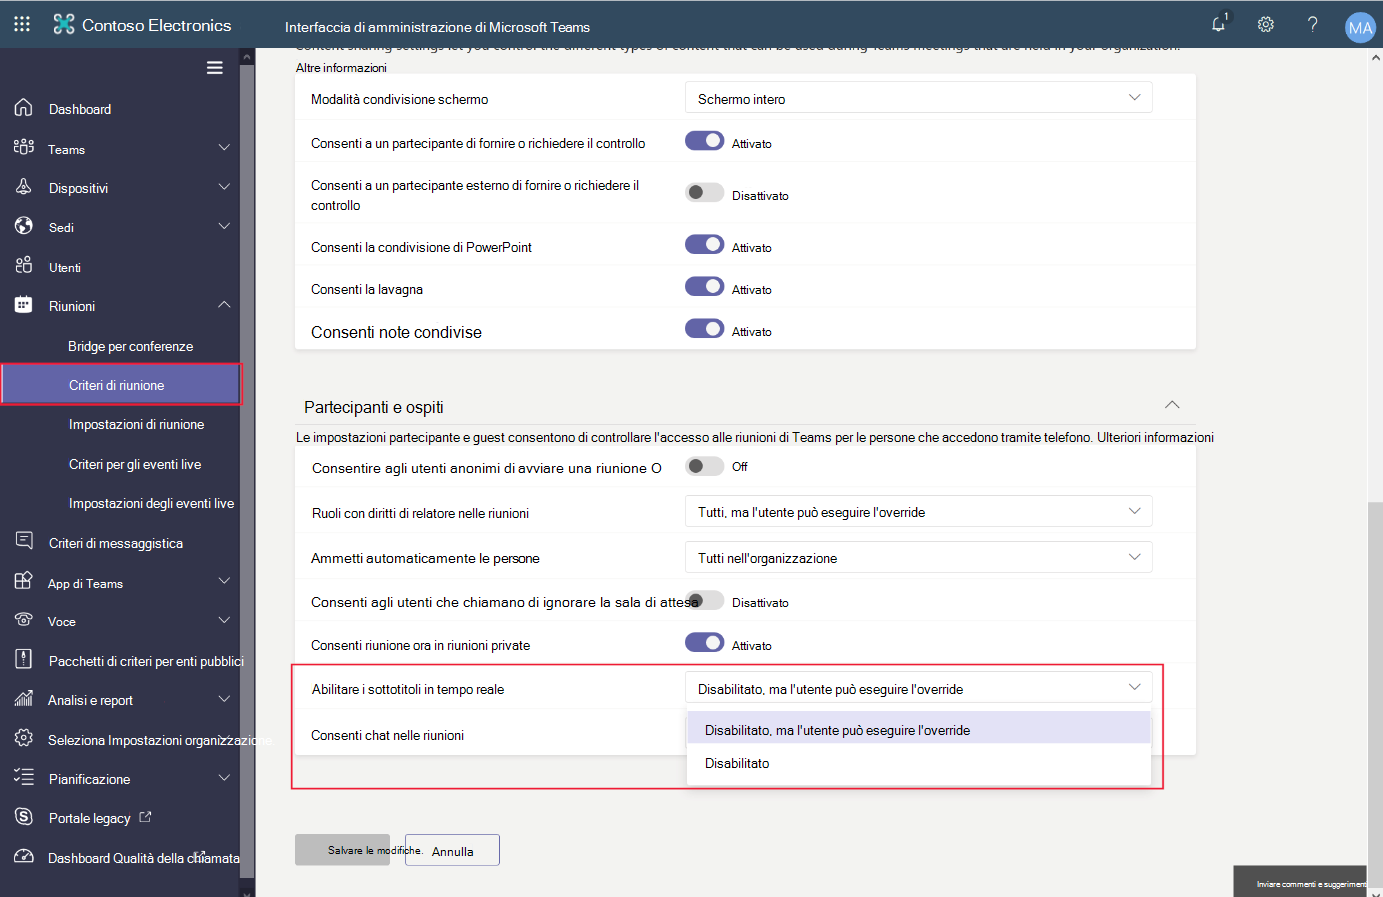Expand the Pianificazione chevron

224,777
